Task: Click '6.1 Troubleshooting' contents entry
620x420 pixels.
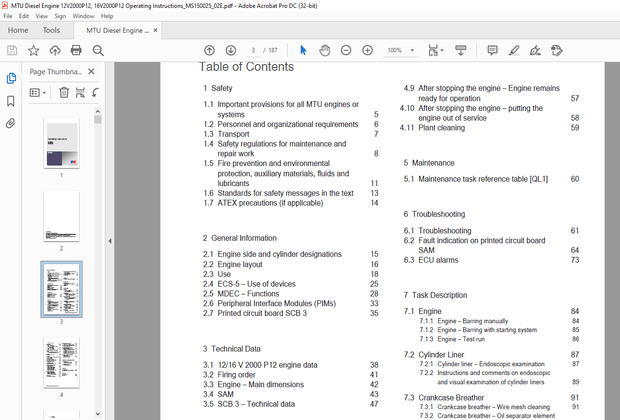Action: click(x=491, y=231)
